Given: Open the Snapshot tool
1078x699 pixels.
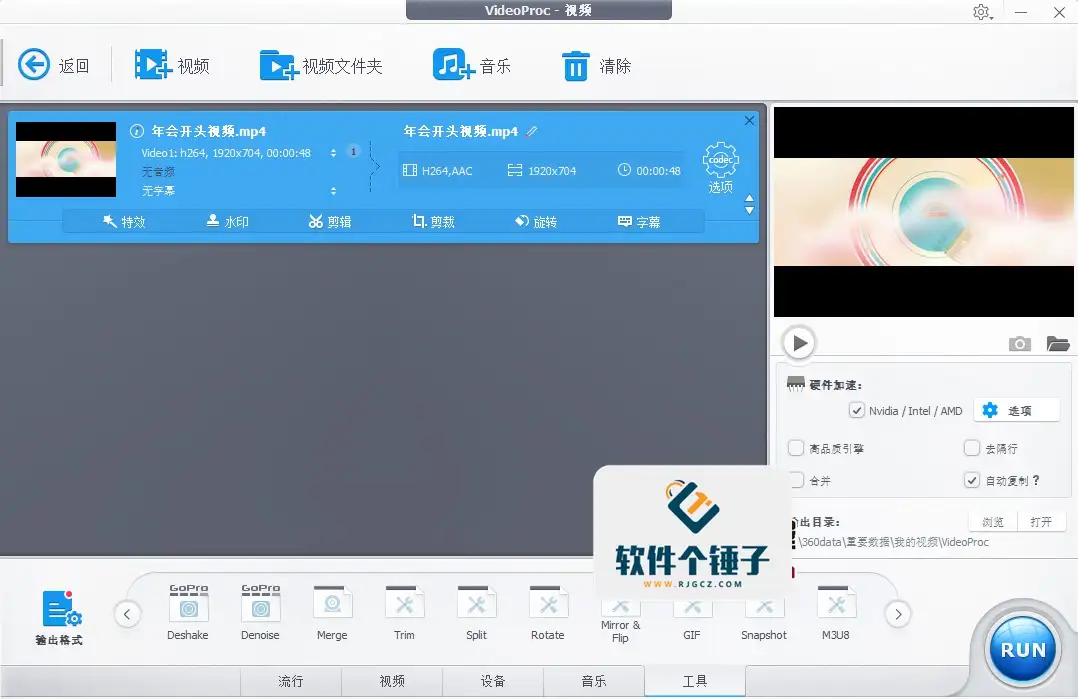Looking at the screenshot, I should tap(764, 610).
